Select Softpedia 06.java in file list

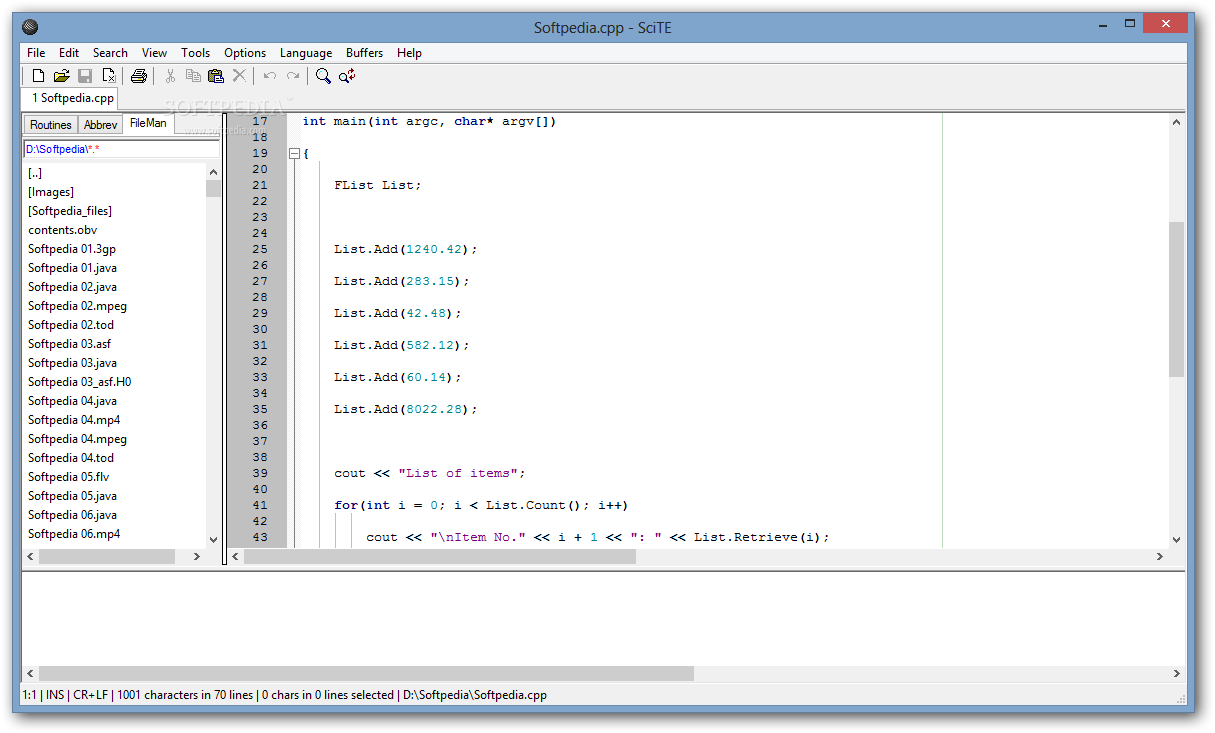click(x=72, y=515)
